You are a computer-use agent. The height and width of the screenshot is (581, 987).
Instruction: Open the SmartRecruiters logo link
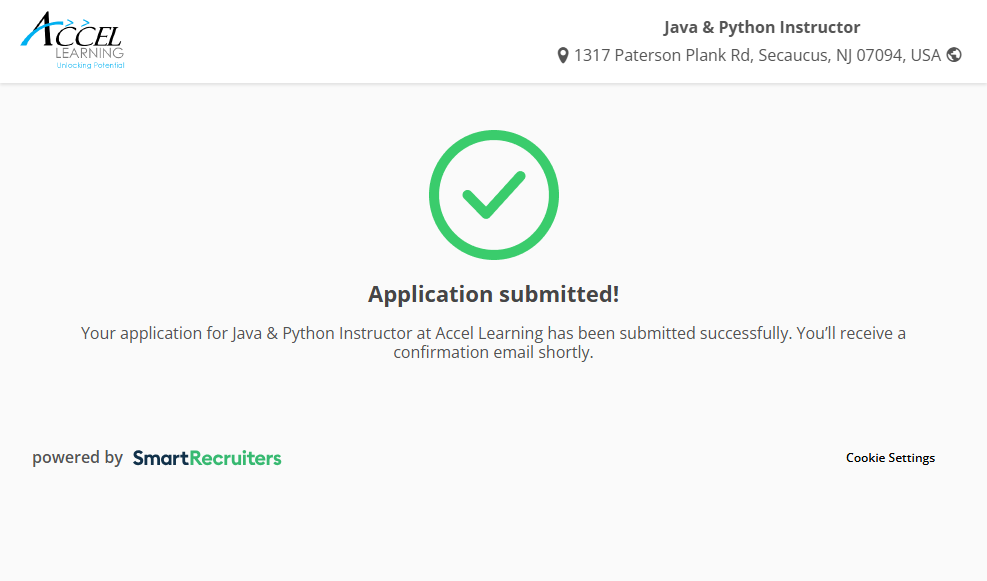click(x=207, y=458)
